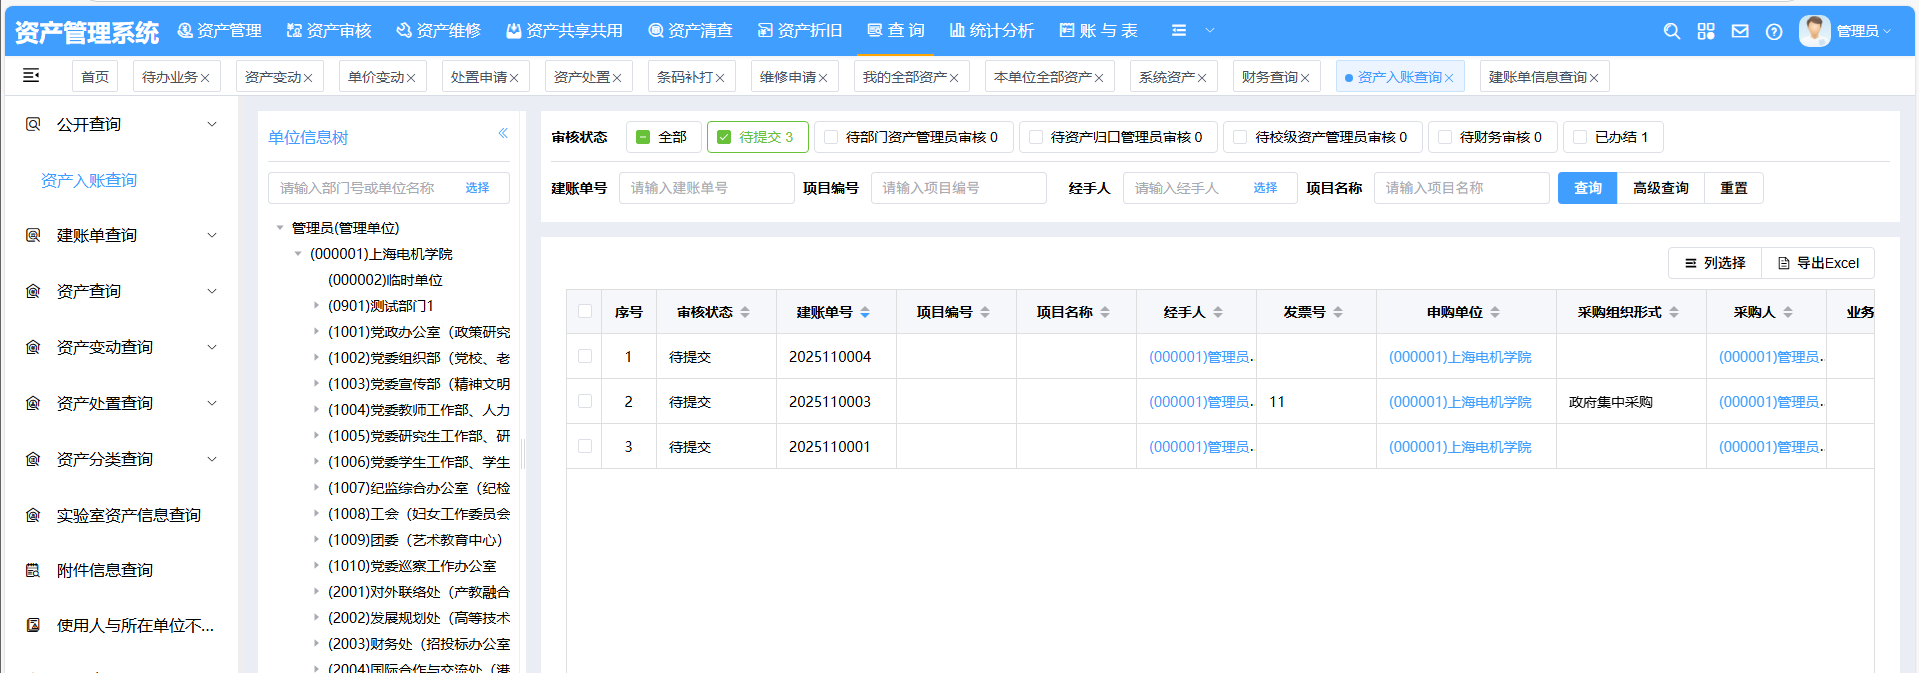The height and width of the screenshot is (673, 1919).
Task: Open the 统计分析 top menu
Action: [991, 31]
